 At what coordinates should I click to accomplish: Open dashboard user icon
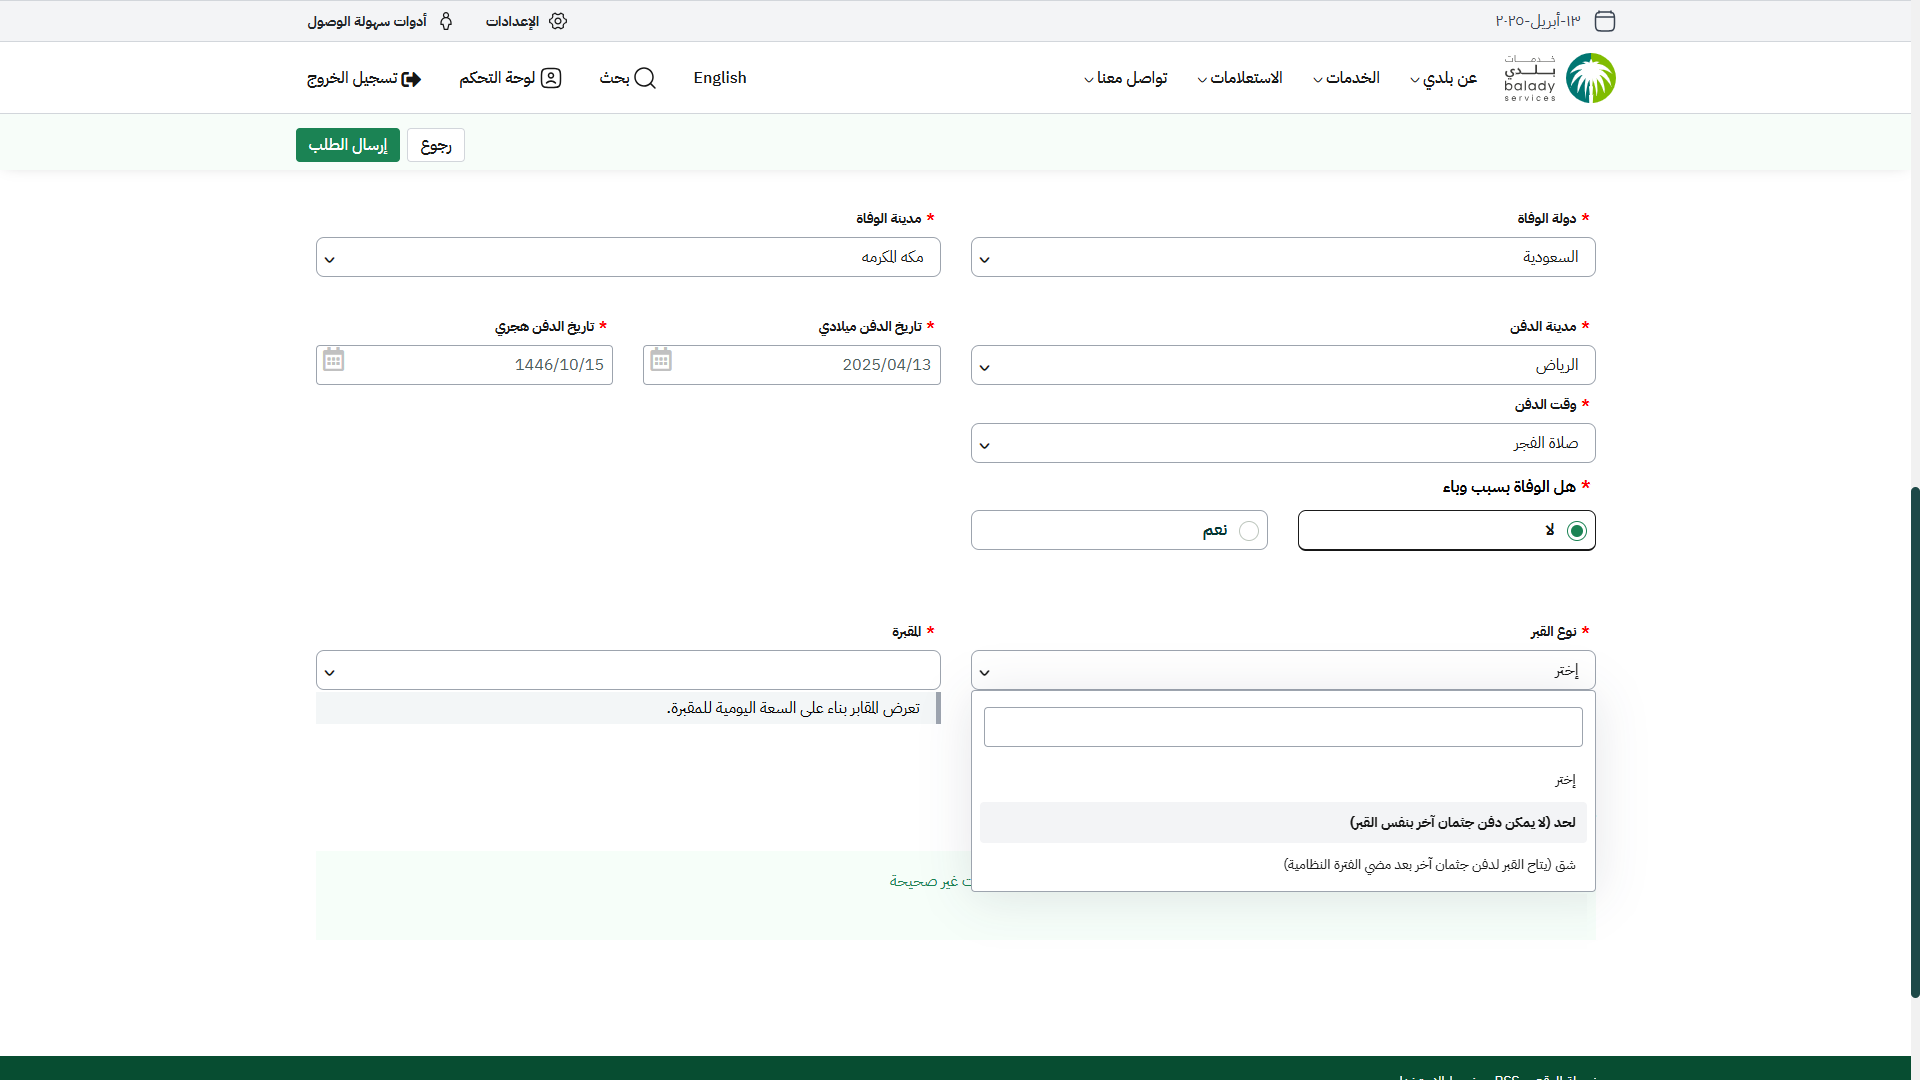551,78
